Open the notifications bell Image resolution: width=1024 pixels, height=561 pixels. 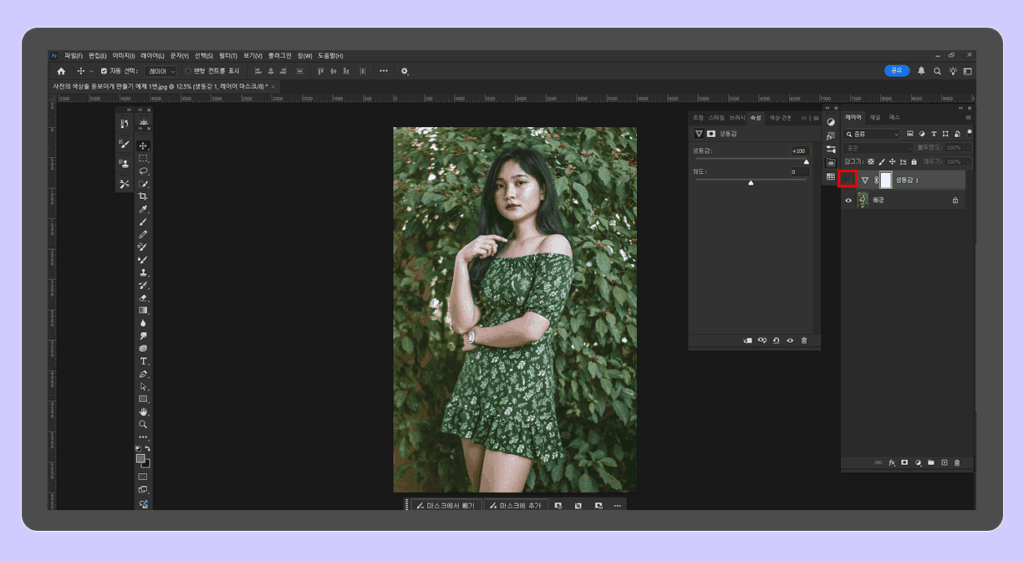921,71
